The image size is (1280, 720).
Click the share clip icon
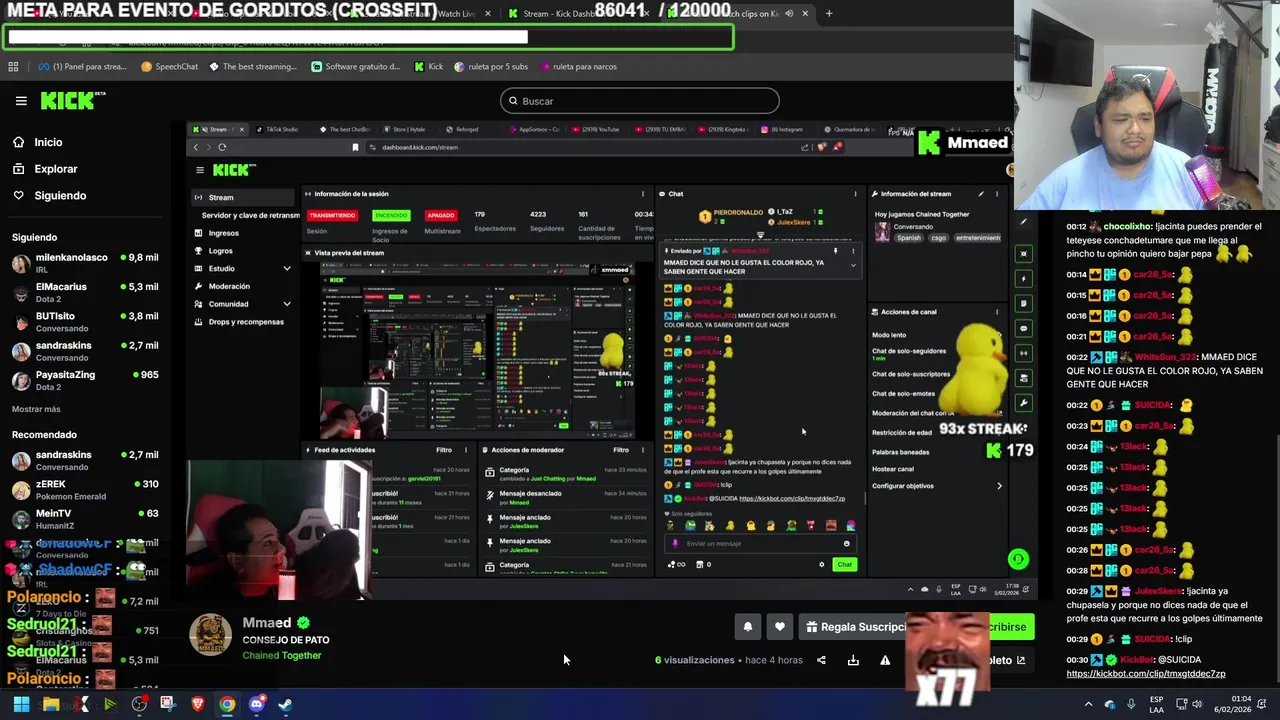point(821,660)
